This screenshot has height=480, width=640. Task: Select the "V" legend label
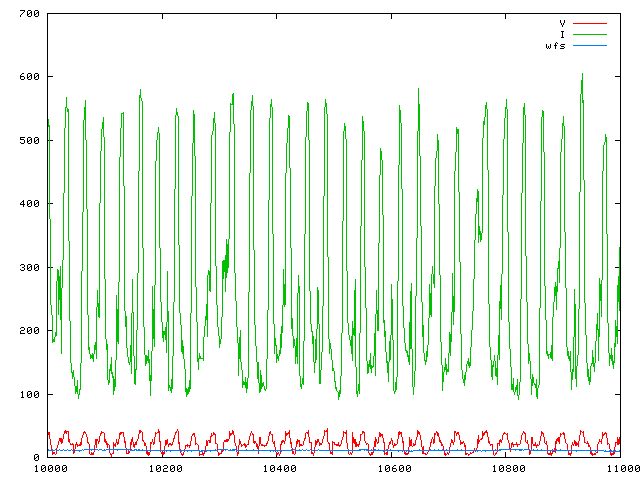(562, 22)
